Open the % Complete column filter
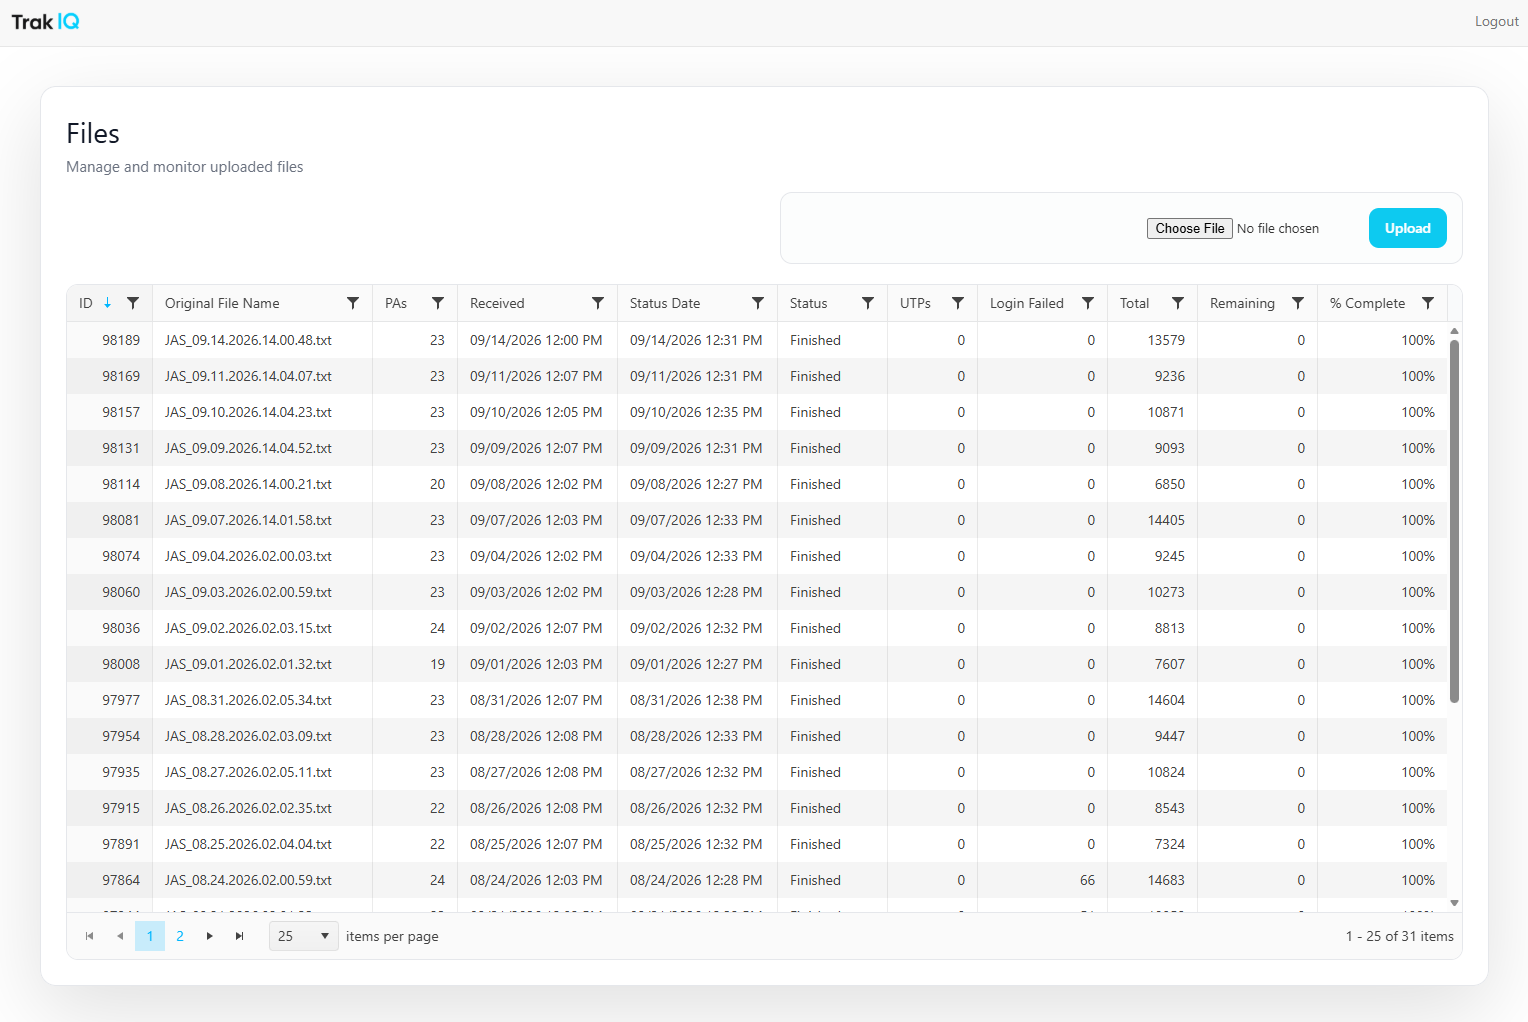The image size is (1528, 1022). click(1428, 303)
